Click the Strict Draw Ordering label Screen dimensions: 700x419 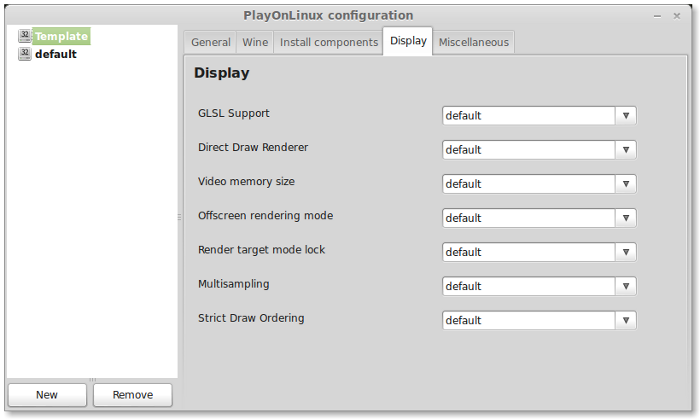pyautogui.click(x=251, y=318)
